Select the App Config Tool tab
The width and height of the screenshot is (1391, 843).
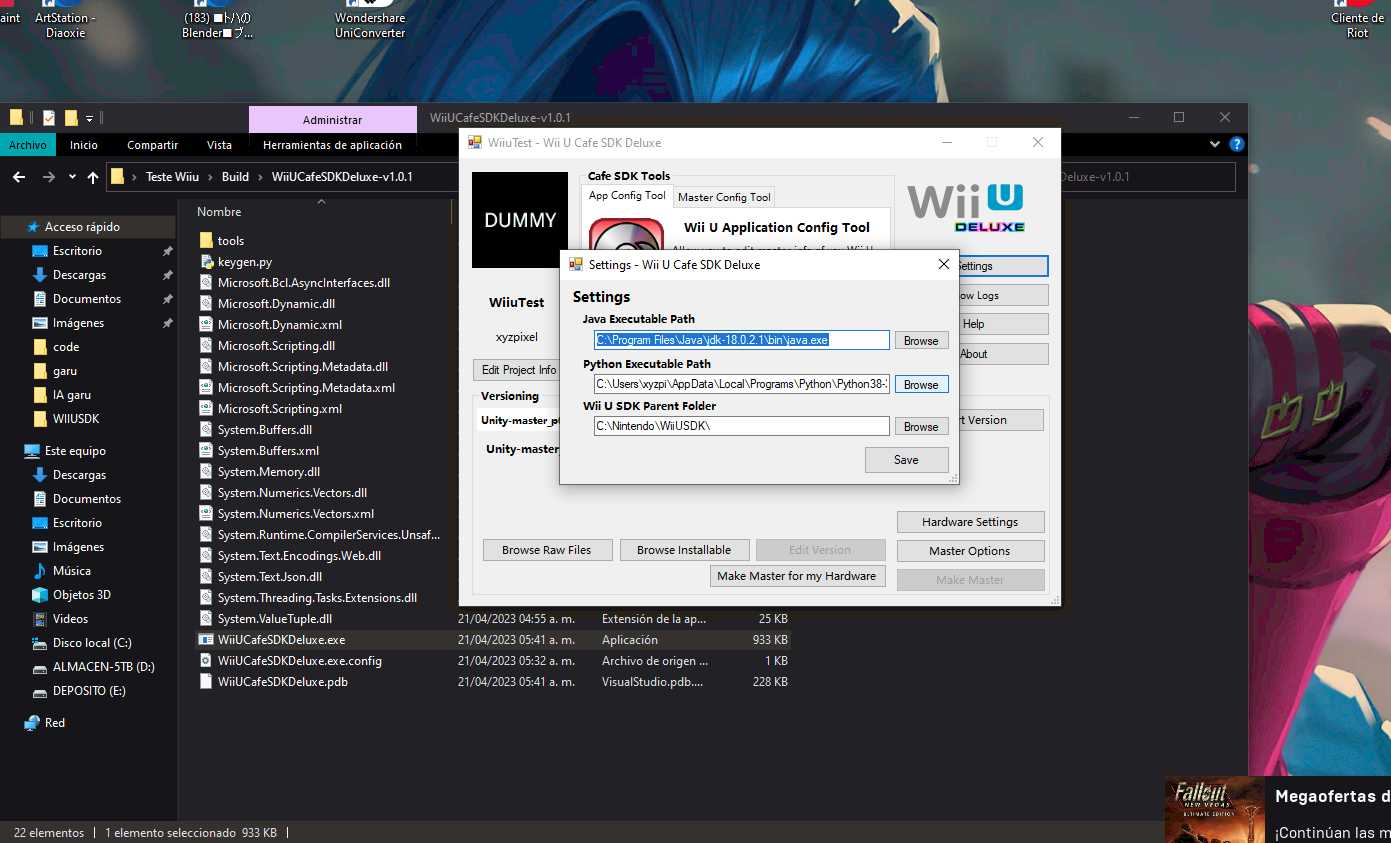627,196
